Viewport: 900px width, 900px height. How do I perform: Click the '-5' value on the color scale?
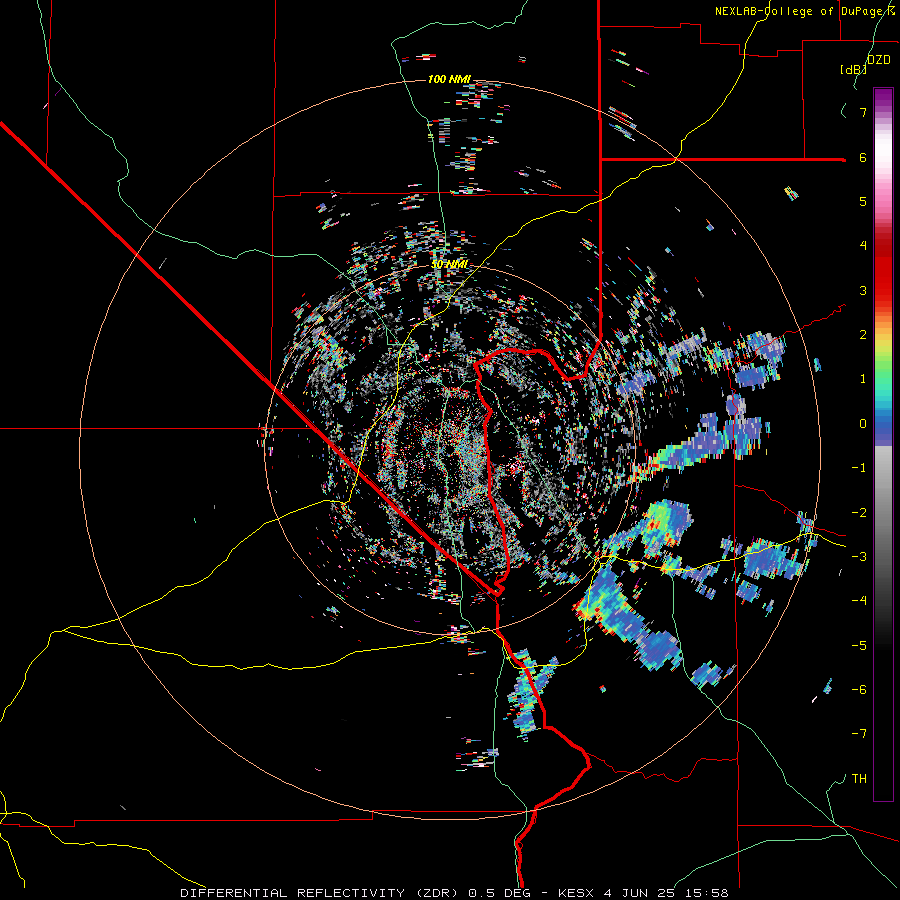tap(859, 646)
